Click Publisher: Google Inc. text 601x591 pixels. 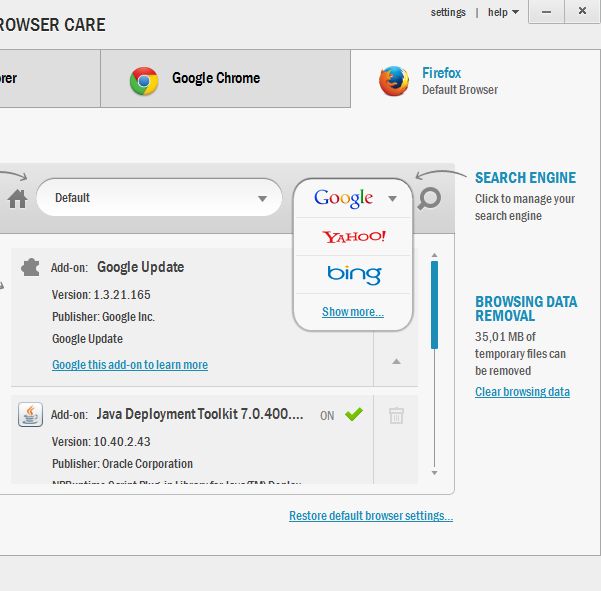click(103, 317)
